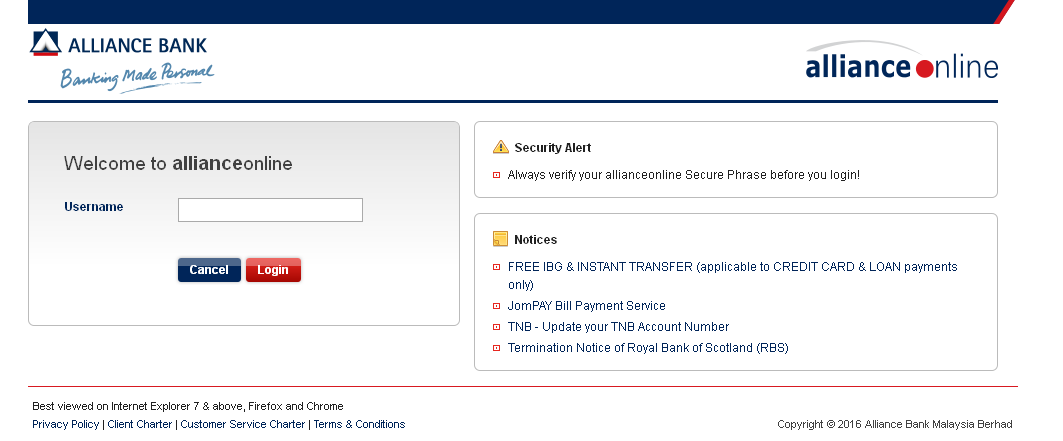Click the allianceonline logo

[901, 66]
